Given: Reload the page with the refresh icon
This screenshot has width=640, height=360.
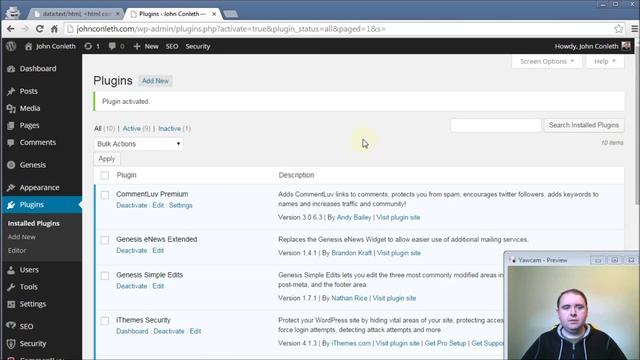Looking at the screenshot, I should (x=40, y=29).
